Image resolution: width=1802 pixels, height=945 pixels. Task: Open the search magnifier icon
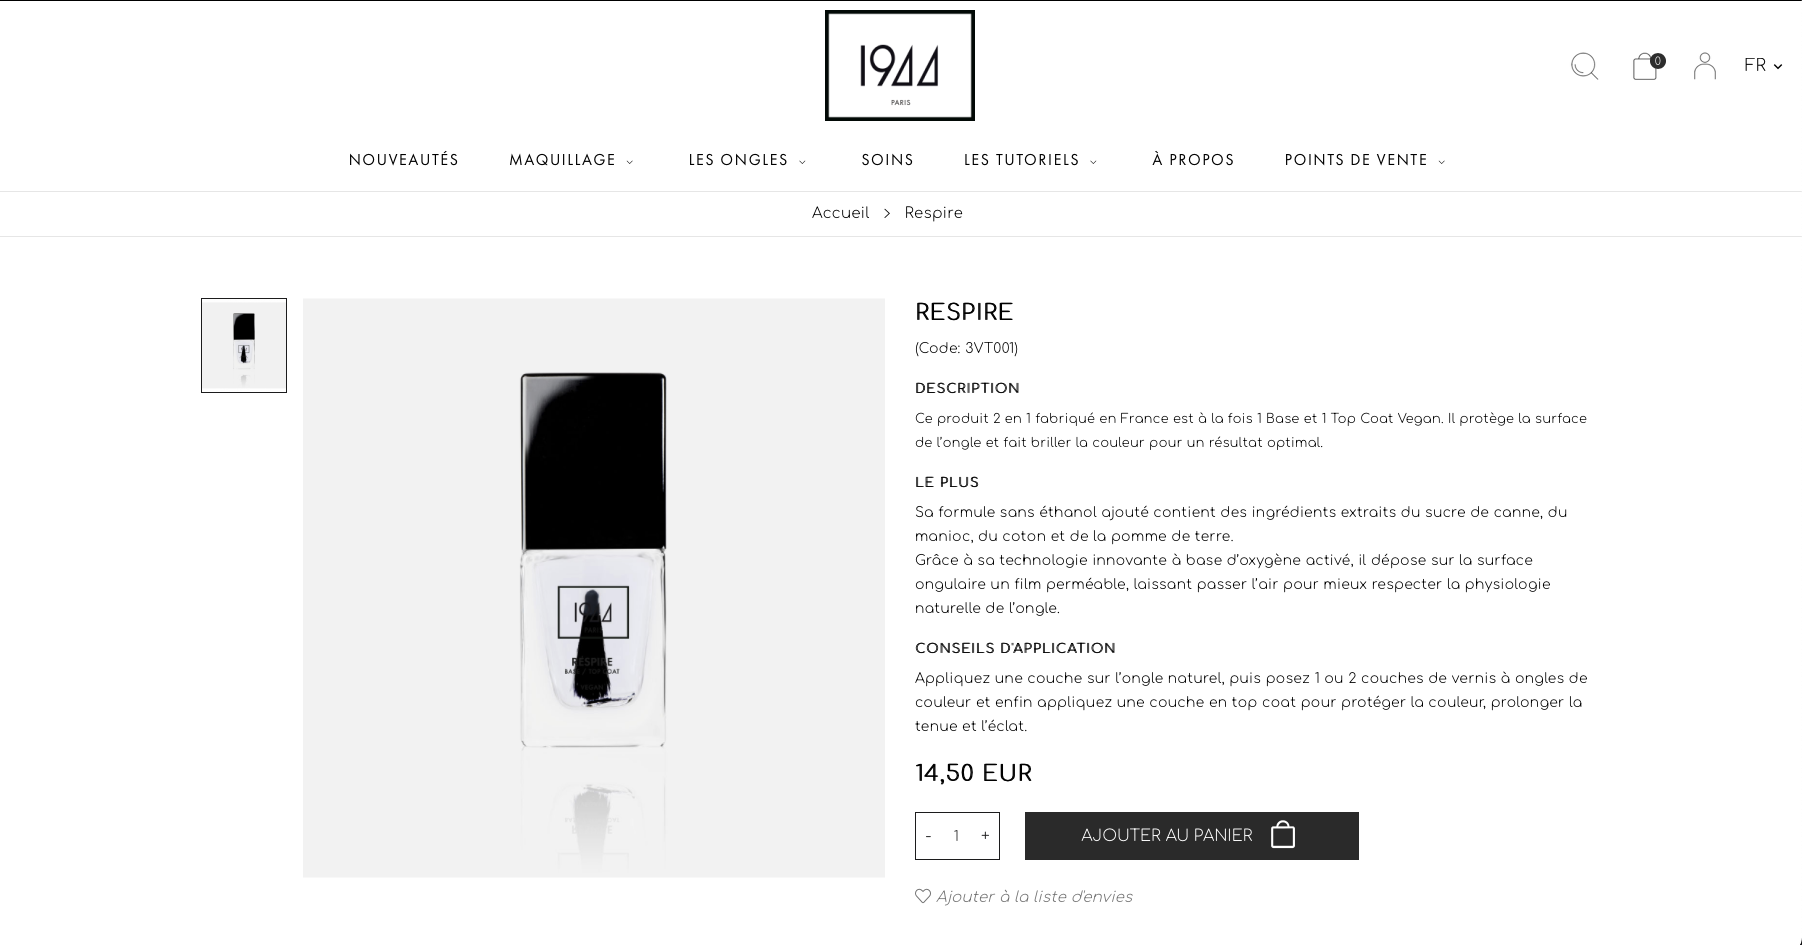point(1585,66)
